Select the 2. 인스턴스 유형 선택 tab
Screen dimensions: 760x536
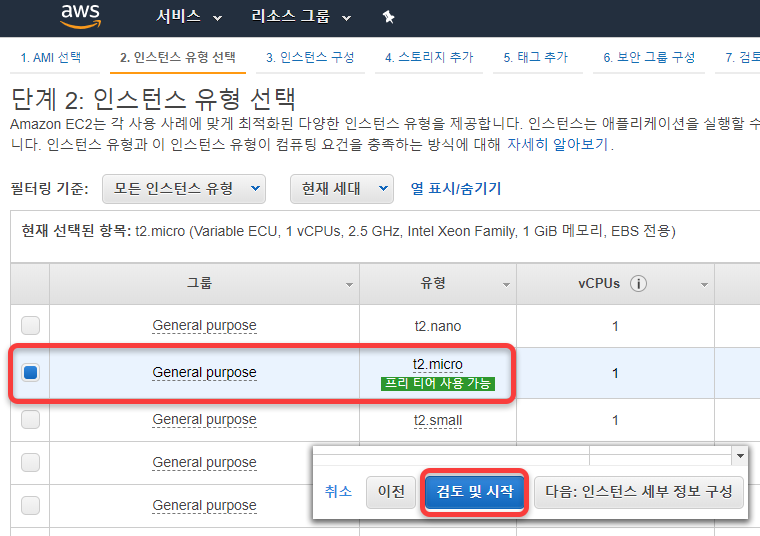(x=178, y=58)
